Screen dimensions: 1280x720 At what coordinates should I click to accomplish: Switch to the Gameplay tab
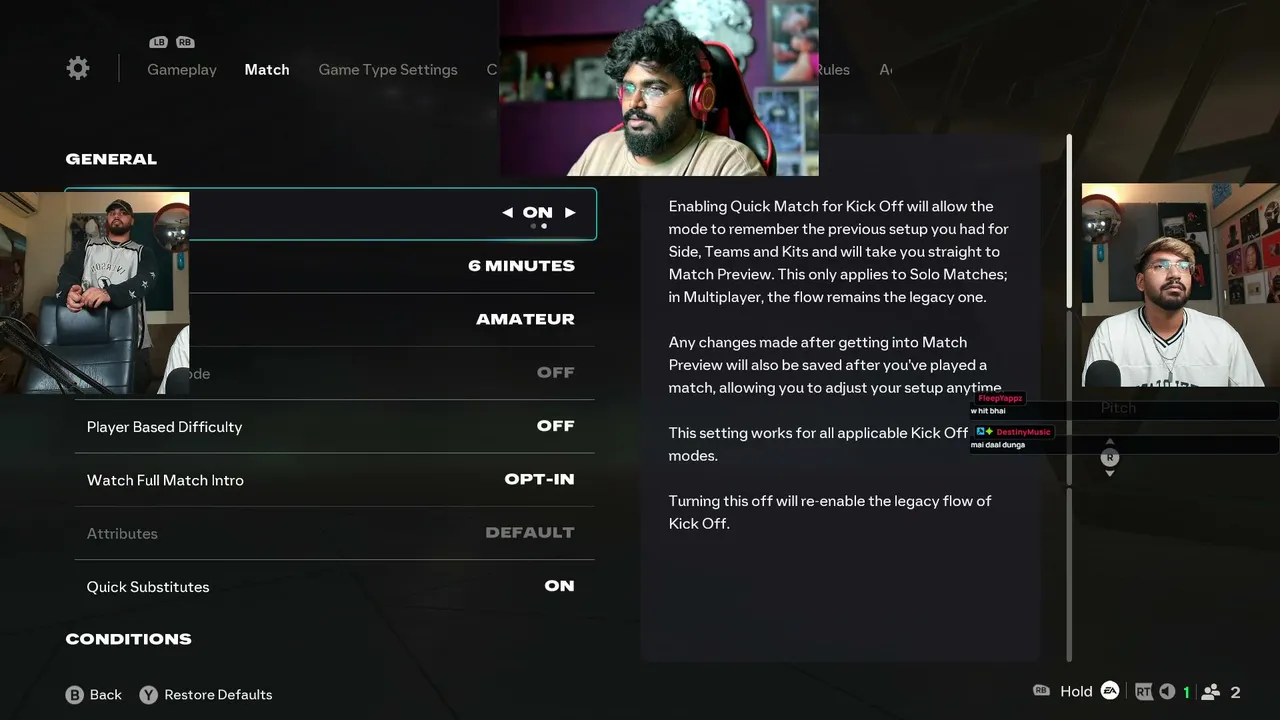tap(182, 70)
